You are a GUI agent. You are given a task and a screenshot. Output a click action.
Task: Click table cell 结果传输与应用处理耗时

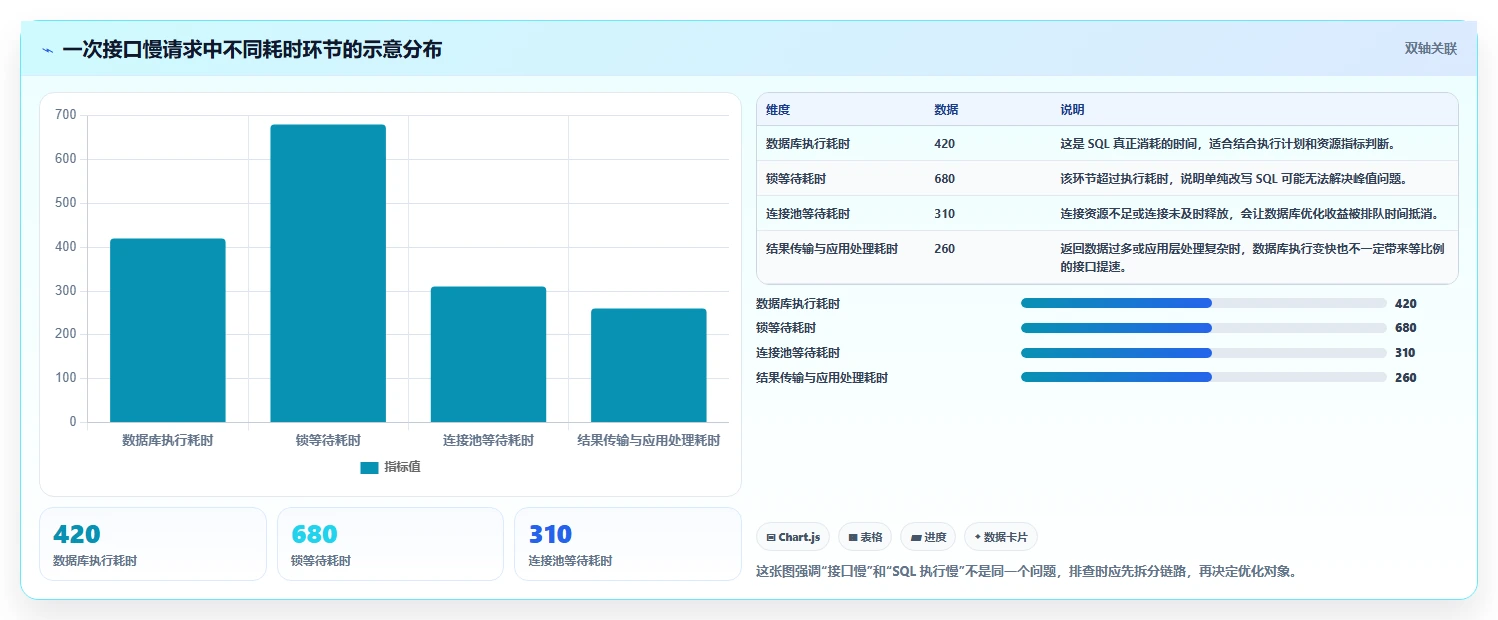coord(832,249)
